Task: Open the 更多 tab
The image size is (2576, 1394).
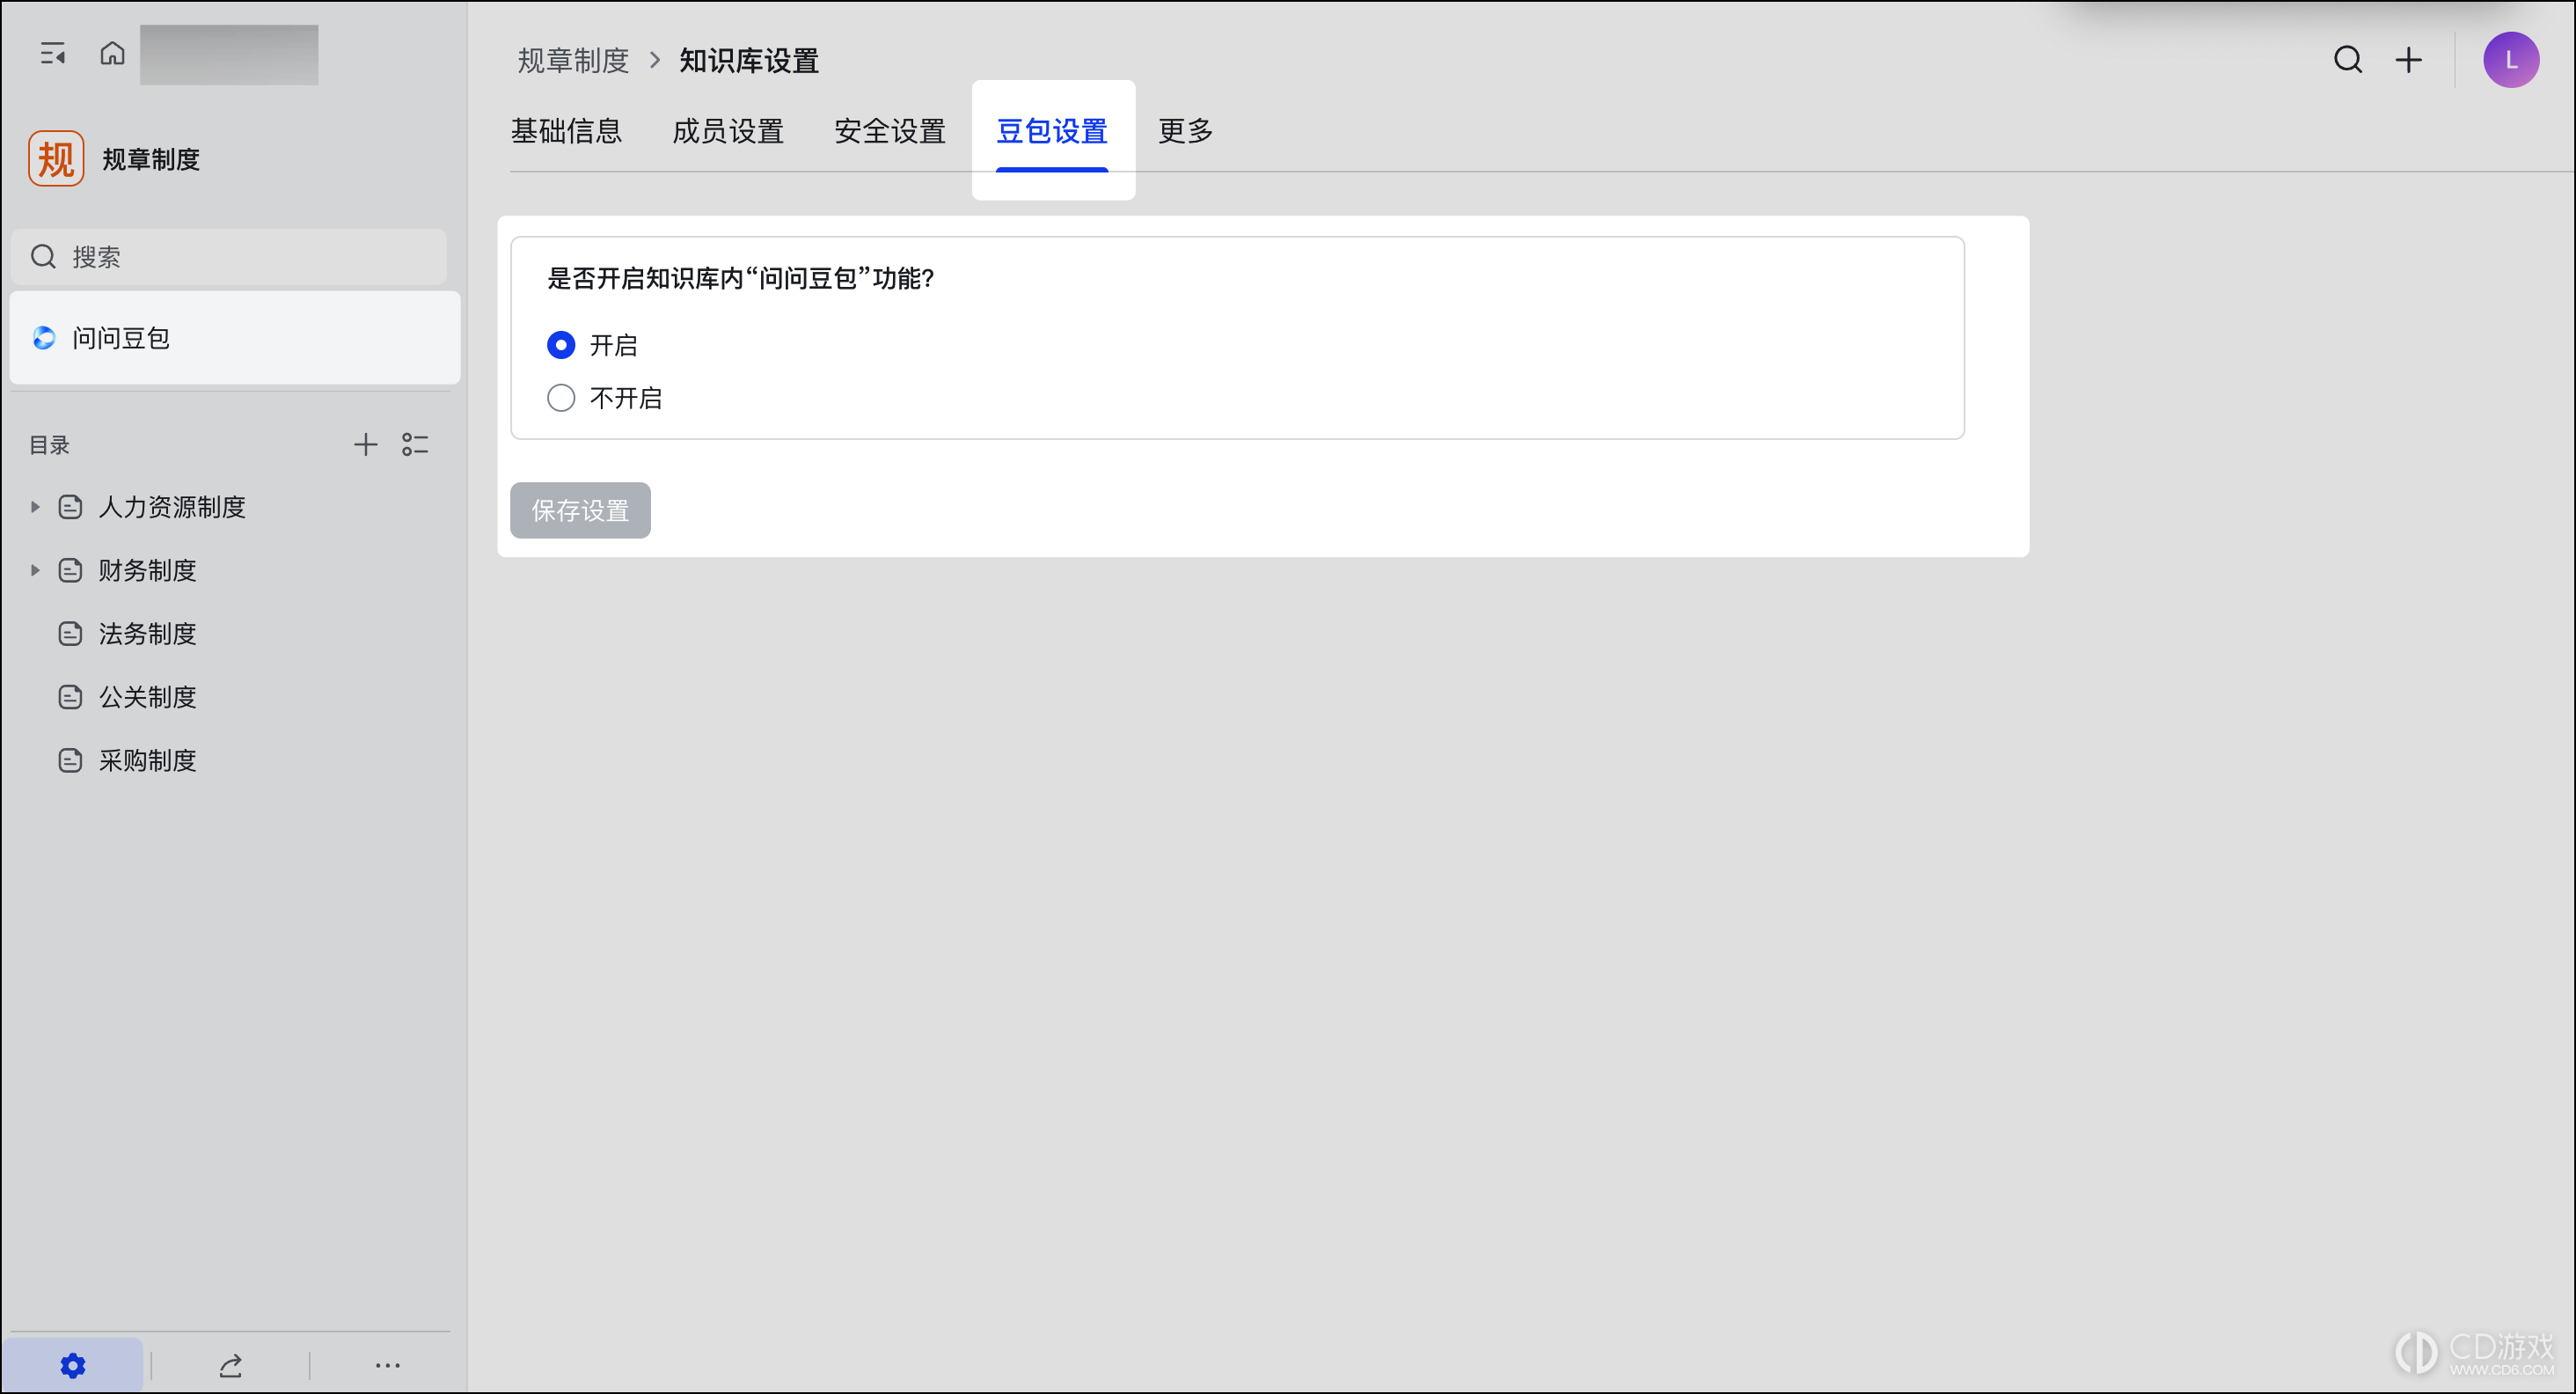Action: pyautogui.click(x=1186, y=131)
